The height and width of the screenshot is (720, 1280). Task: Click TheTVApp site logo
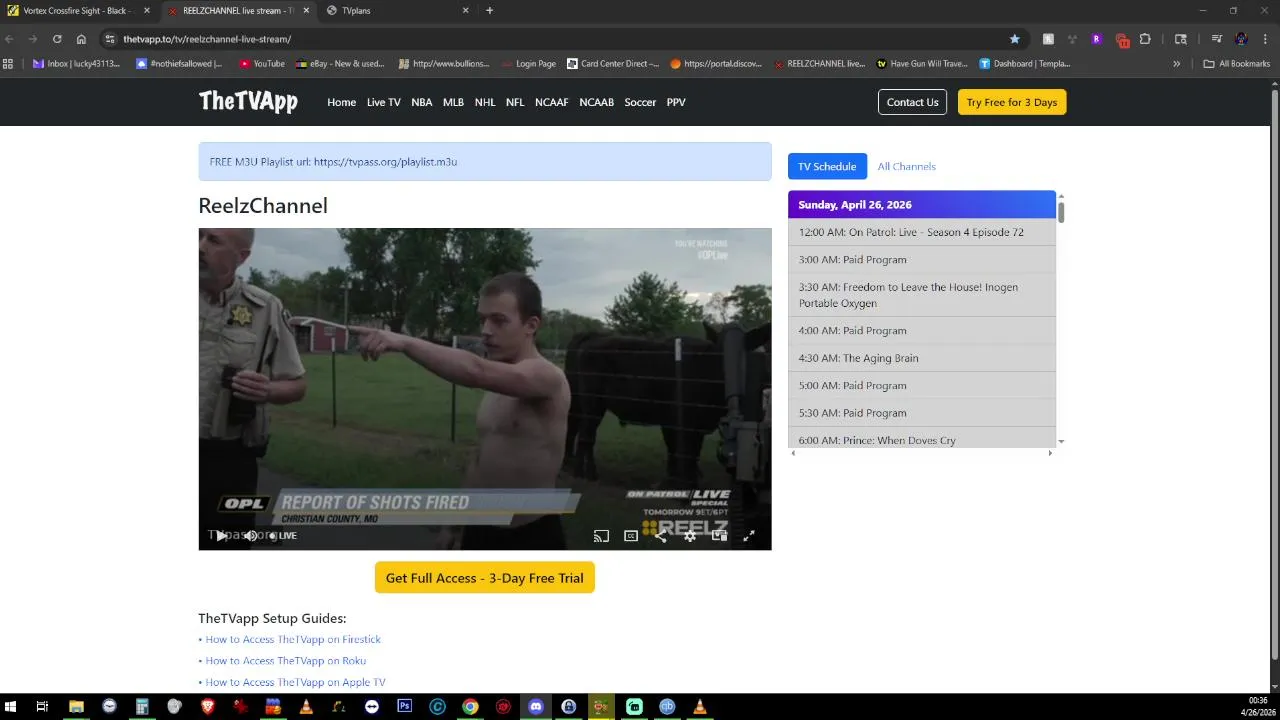pos(248,102)
